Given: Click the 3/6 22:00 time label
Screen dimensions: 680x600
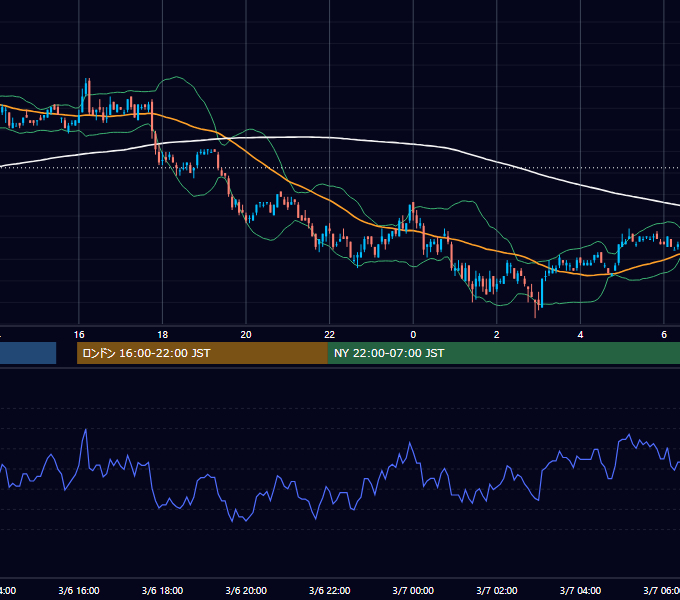Looking at the screenshot, I should [x=330, y=590].
